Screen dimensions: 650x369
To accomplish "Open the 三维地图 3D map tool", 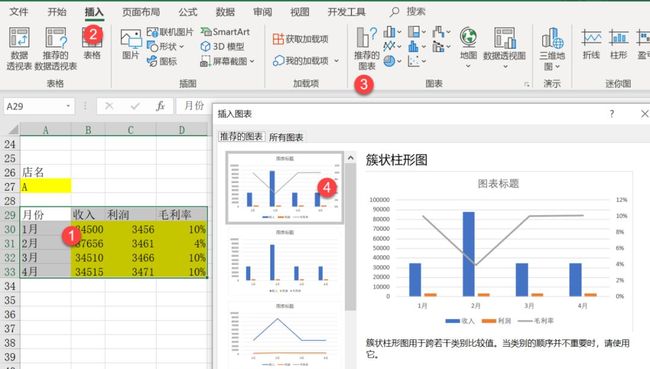I will pos(552,49).
